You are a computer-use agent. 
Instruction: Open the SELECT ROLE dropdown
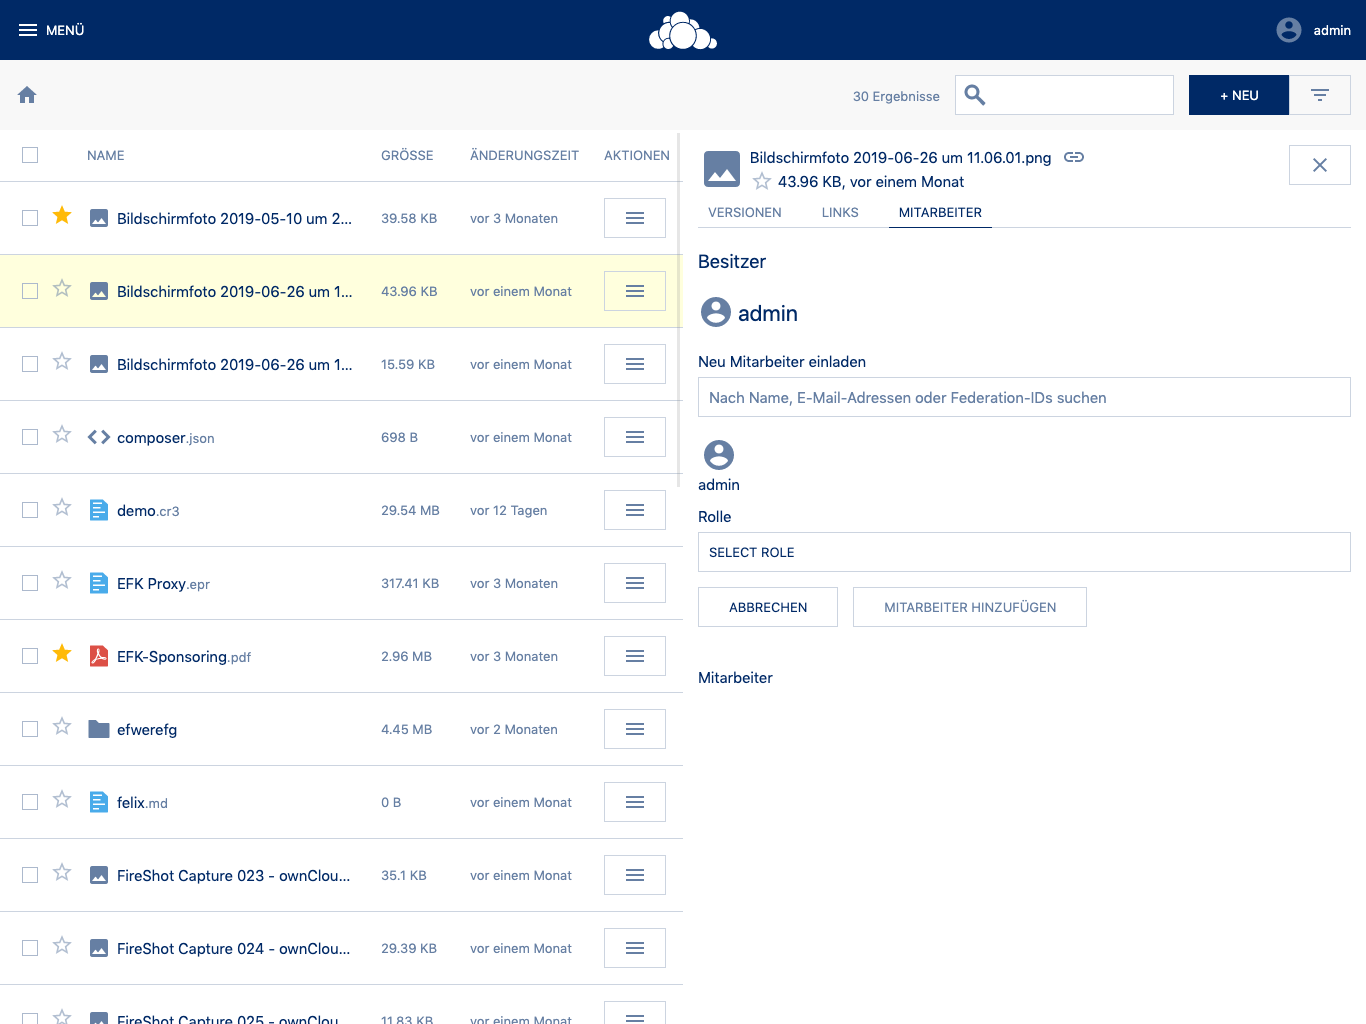1024,552
